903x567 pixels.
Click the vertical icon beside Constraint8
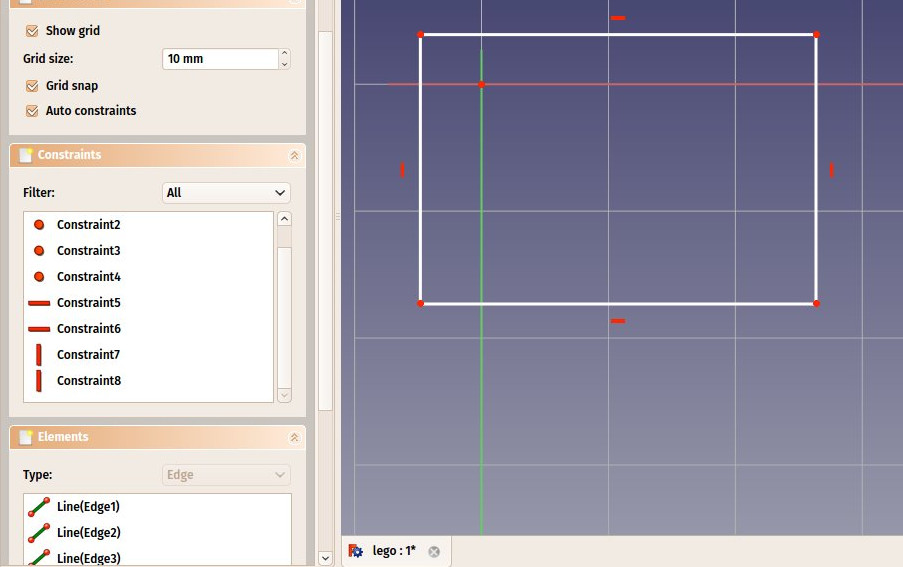pyautogui.click(x=39, y=380)
